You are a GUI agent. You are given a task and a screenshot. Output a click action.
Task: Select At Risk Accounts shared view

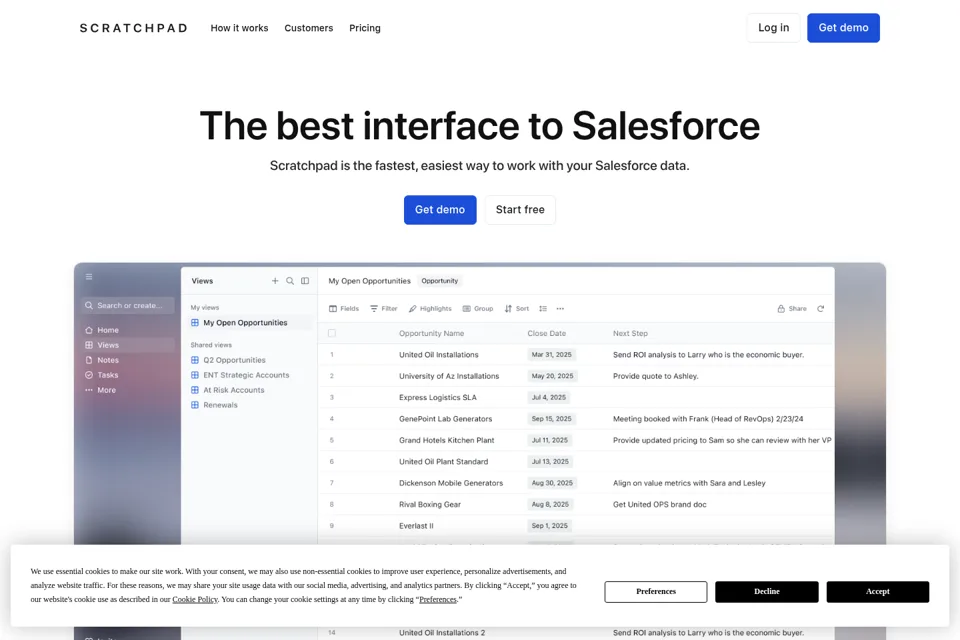click(x=228, y=390)
